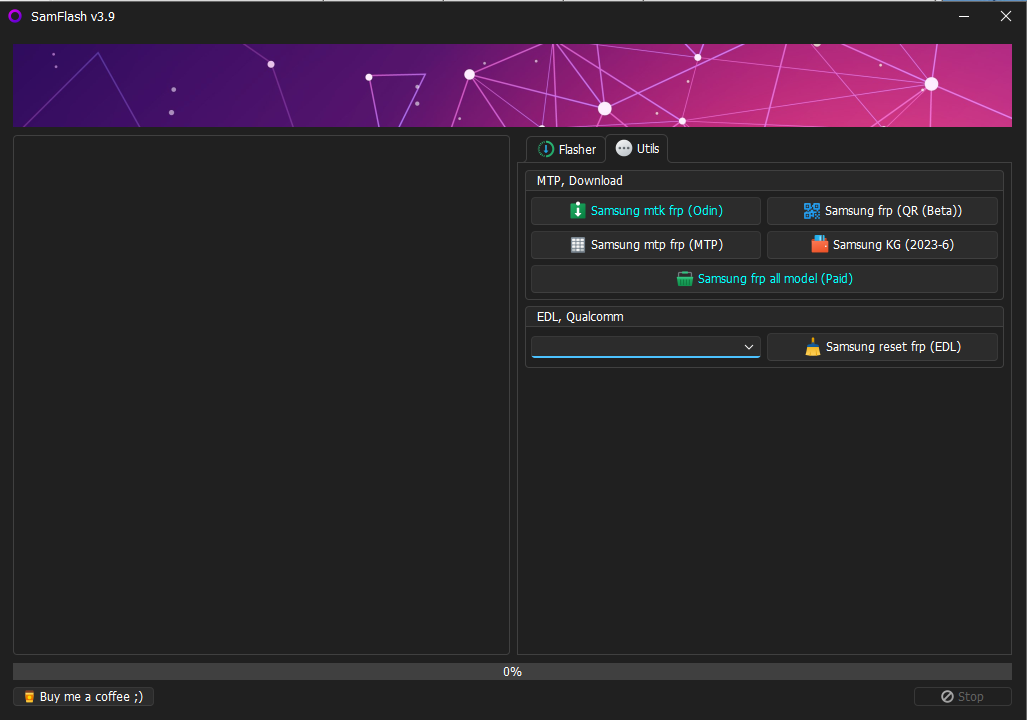Screen dimensions: 1027x720
Task: Start Samsung frp (QR (Beta))
Action: click(882, 211)
